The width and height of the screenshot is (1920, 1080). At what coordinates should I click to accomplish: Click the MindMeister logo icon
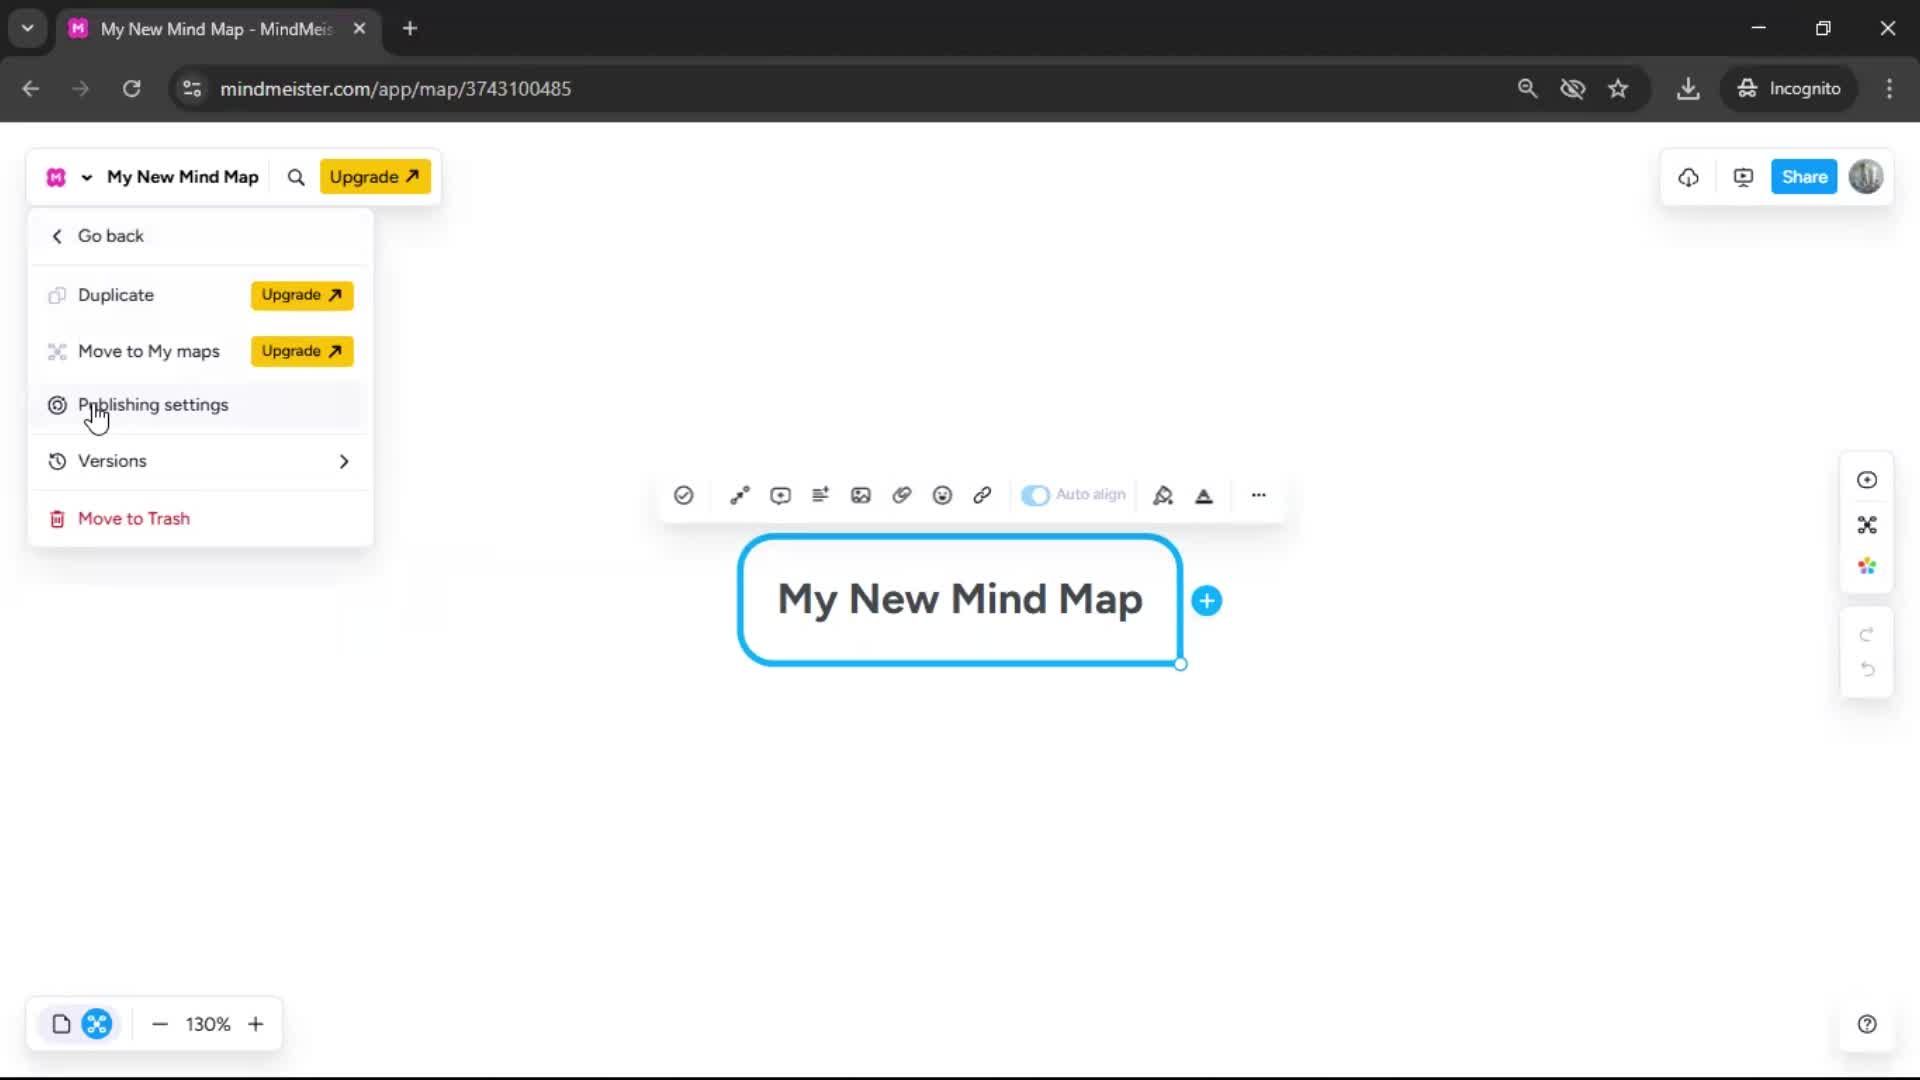[x=56, y=177]
